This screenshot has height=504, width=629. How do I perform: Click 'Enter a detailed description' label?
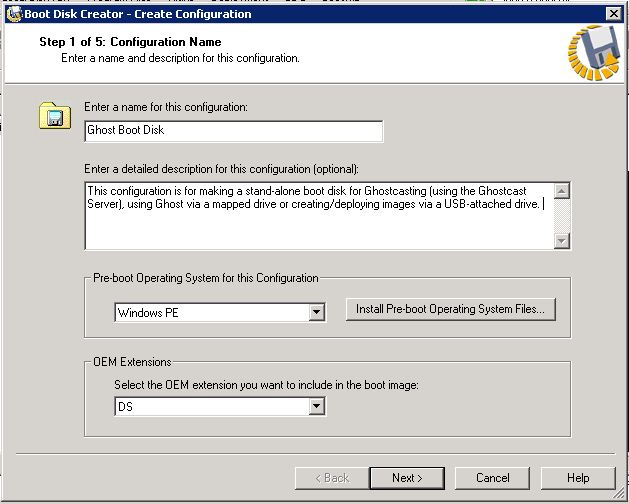pos(221,169)
